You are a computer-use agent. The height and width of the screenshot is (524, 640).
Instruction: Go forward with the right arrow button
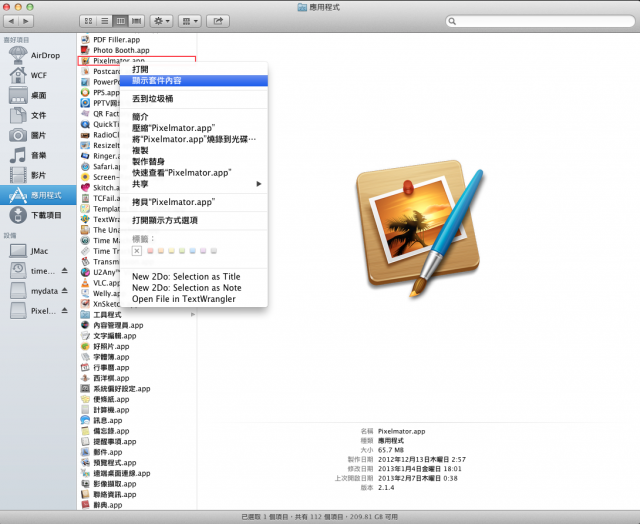point(26,21)
